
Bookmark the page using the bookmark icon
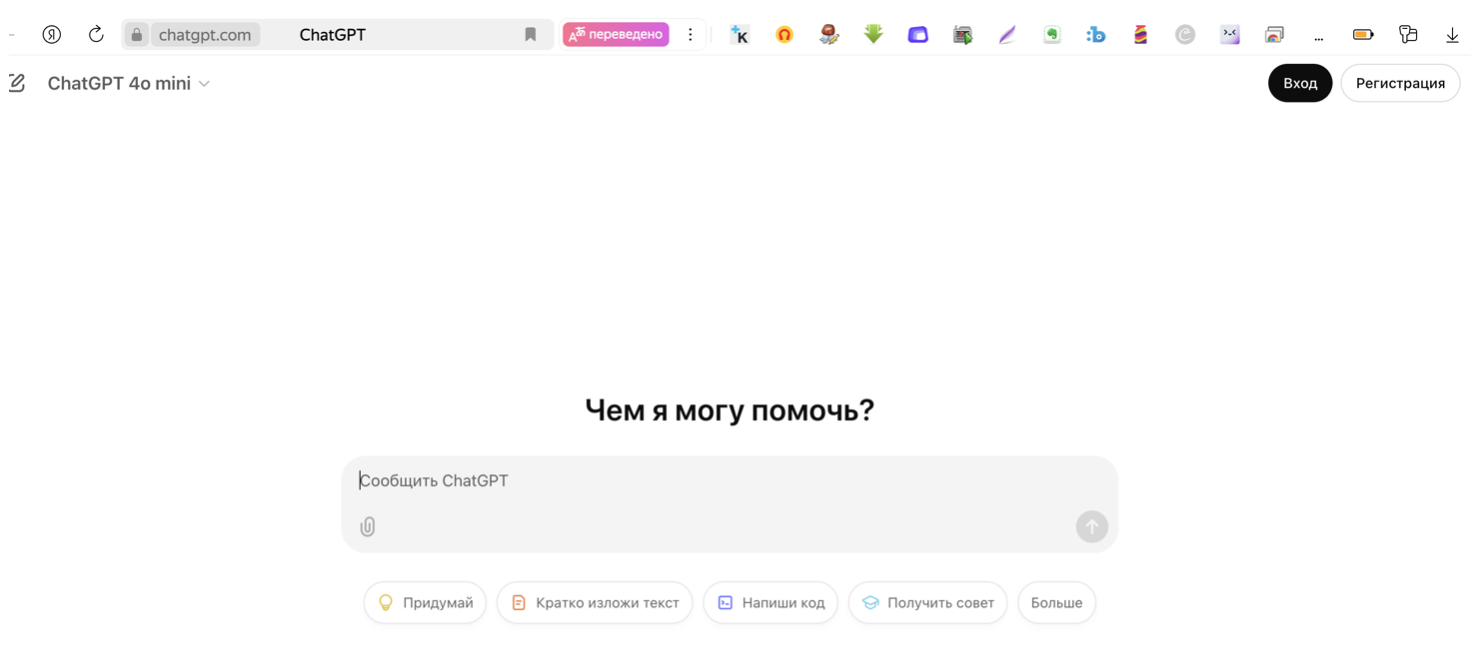[531, 35]
